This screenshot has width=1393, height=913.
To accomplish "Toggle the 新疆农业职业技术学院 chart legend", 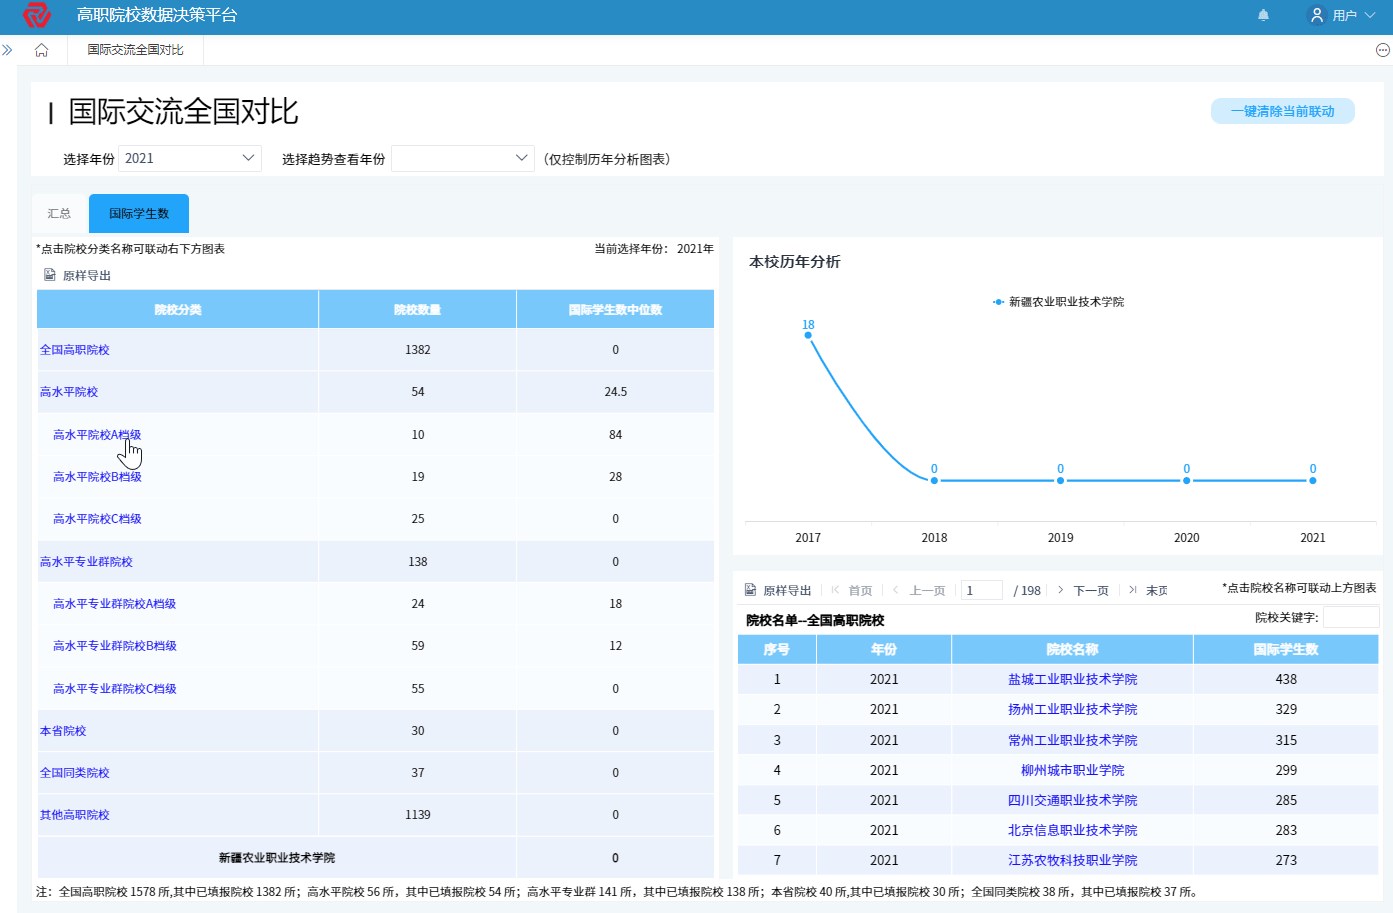I will coord(1058,302).
